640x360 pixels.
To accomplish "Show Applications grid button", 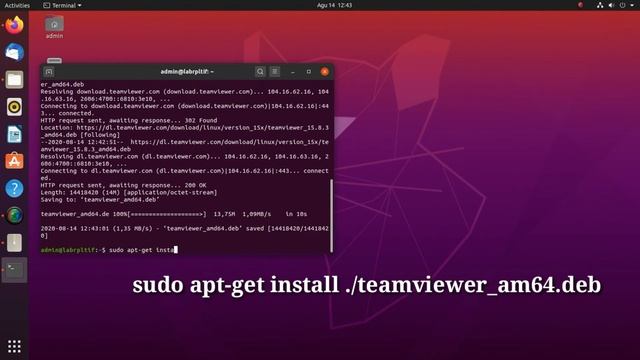I will tap(14, 347).
